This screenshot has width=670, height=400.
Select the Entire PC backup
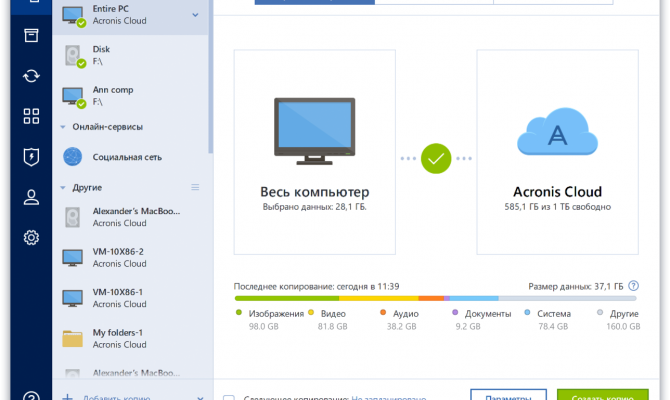(130, 15)
